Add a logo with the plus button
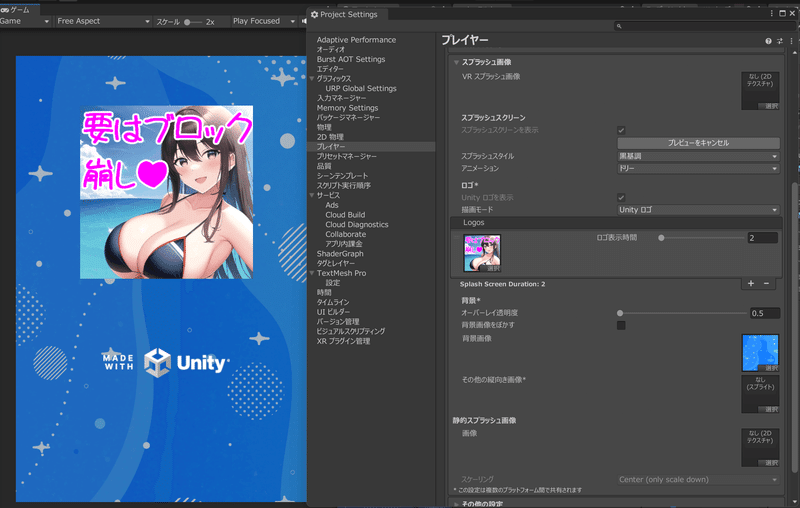The width and height of the screenshot is (800, 508). 751,284
